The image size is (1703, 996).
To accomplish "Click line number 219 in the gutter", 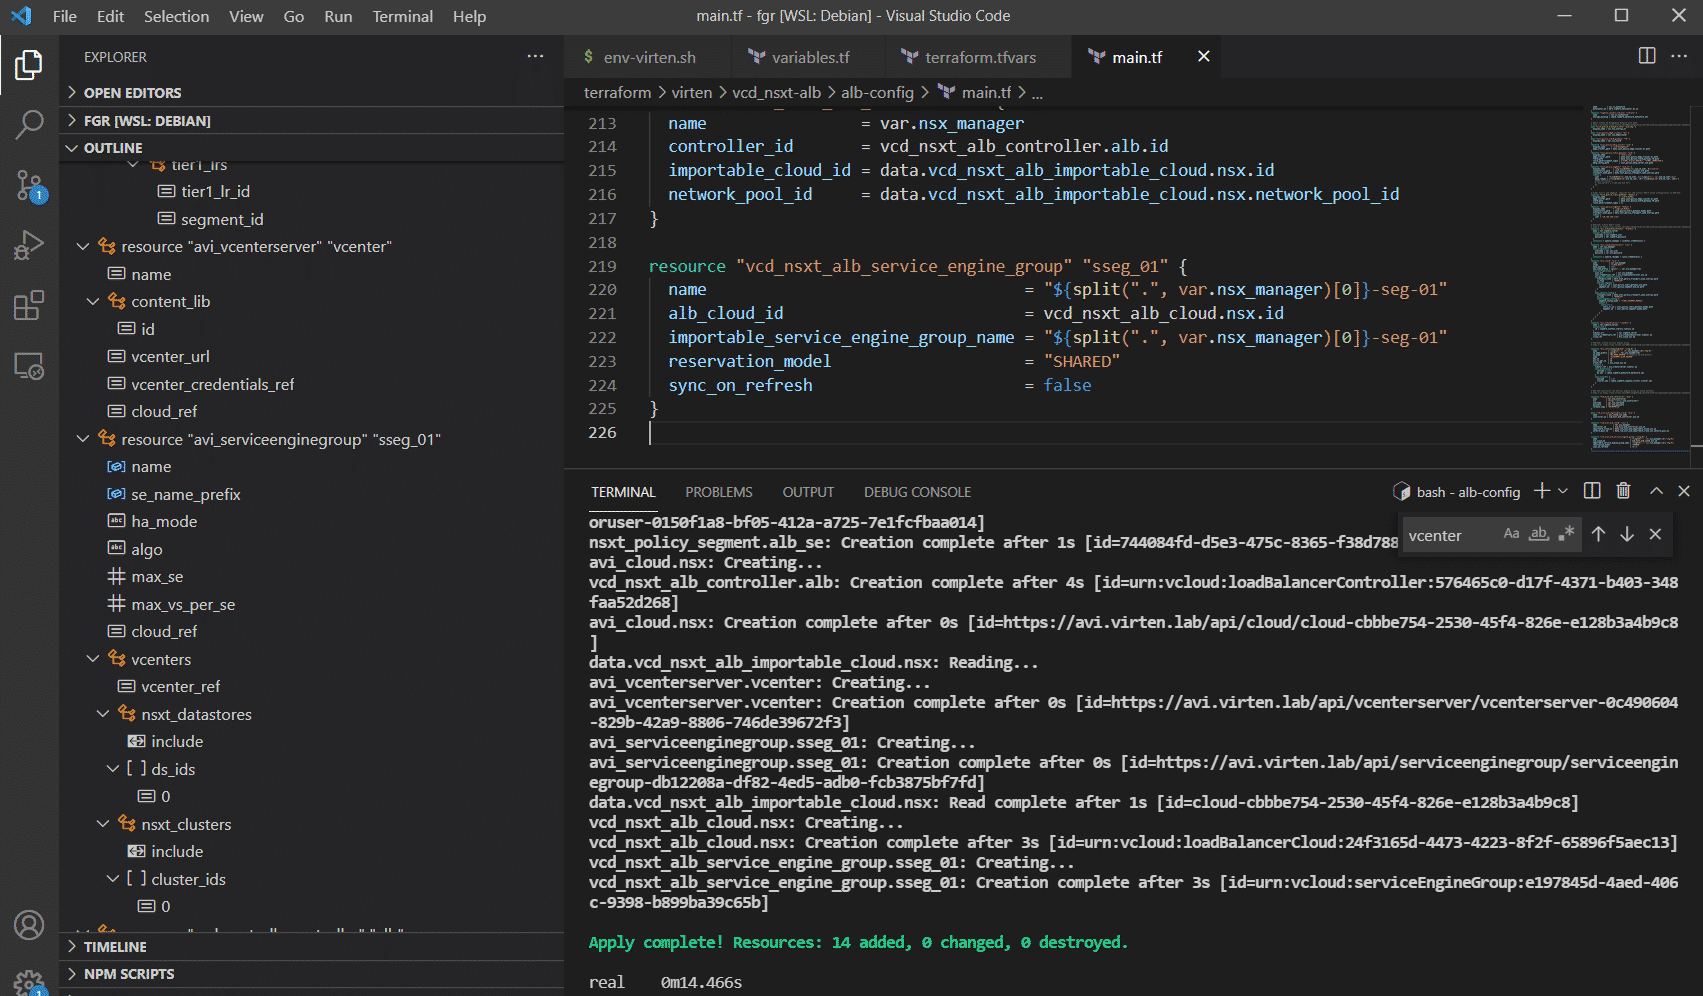I will click(x=603, y=266).
